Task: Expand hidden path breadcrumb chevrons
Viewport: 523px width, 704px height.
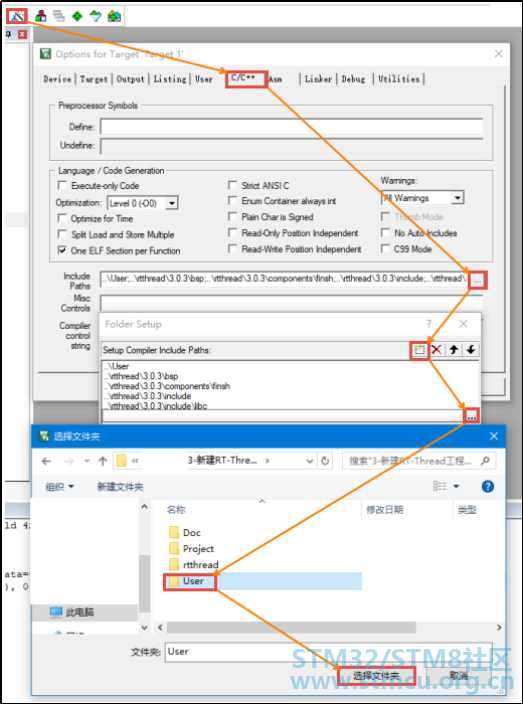Action: (134, 461)
